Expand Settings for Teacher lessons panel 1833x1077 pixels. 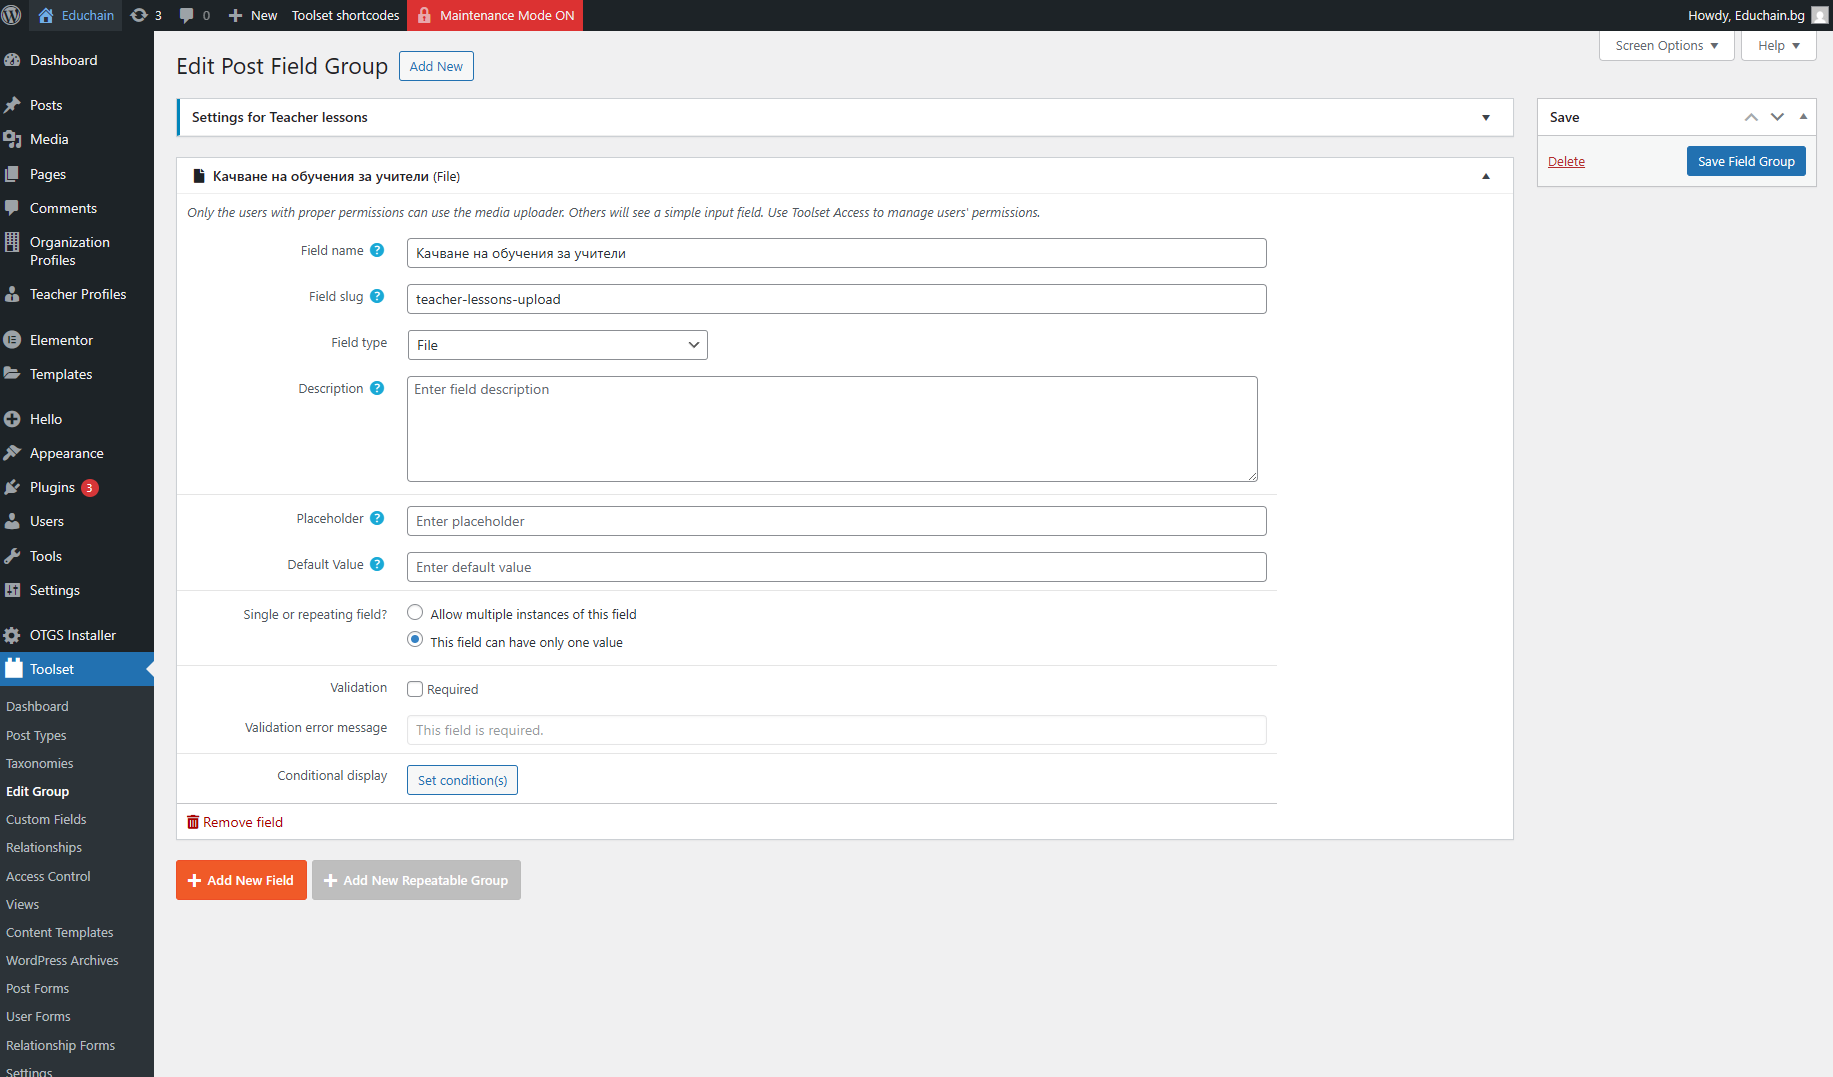tap(1485, 118)
